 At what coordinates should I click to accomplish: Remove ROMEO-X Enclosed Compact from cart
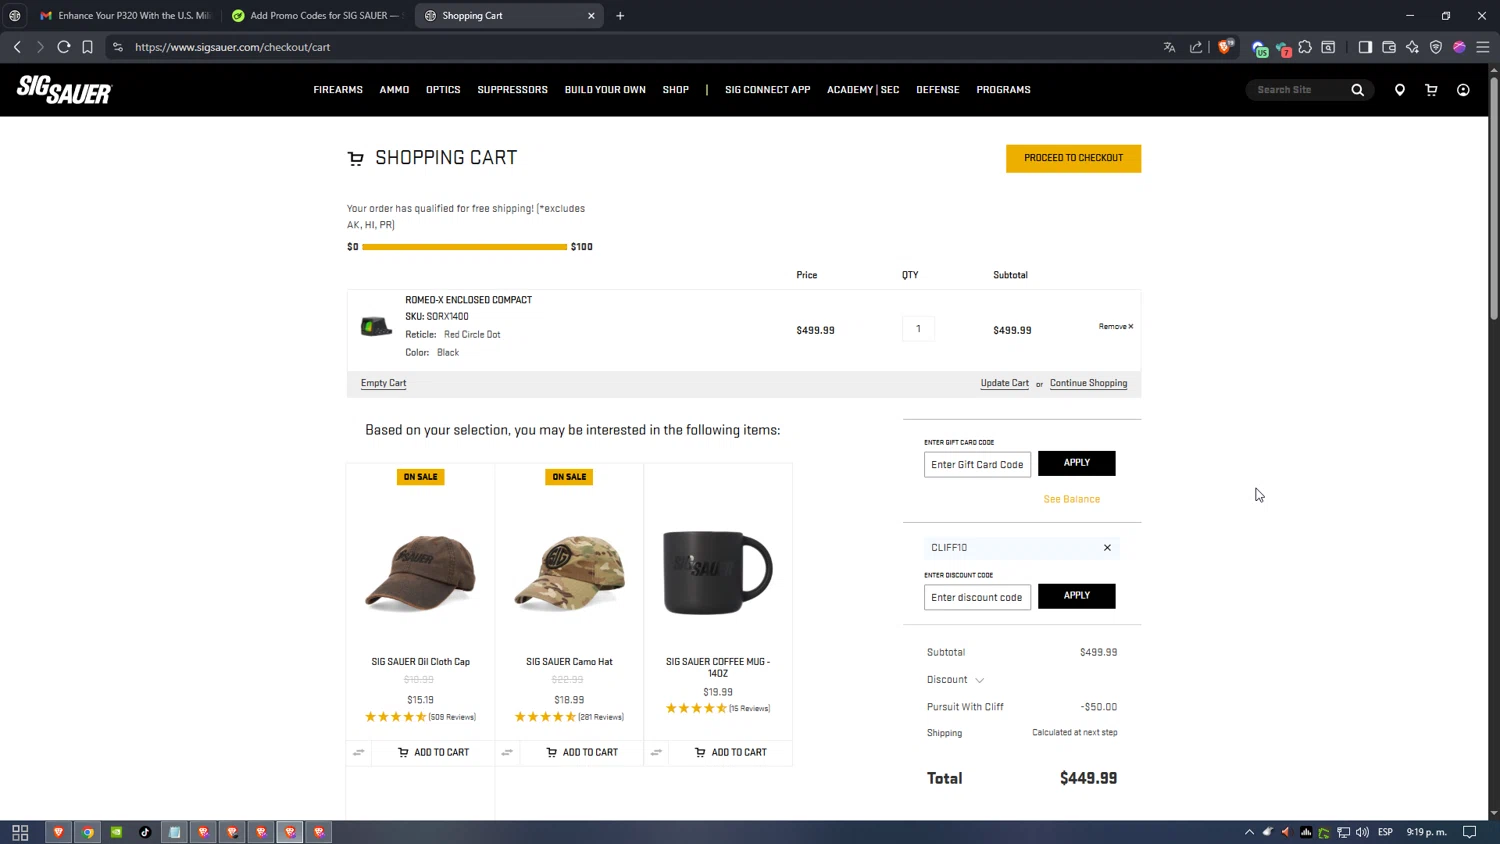click(1115, 327)
